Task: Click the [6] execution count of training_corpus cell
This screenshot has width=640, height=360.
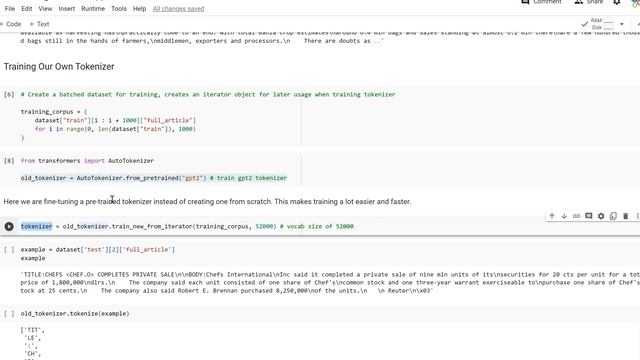Action: (9, 94)
